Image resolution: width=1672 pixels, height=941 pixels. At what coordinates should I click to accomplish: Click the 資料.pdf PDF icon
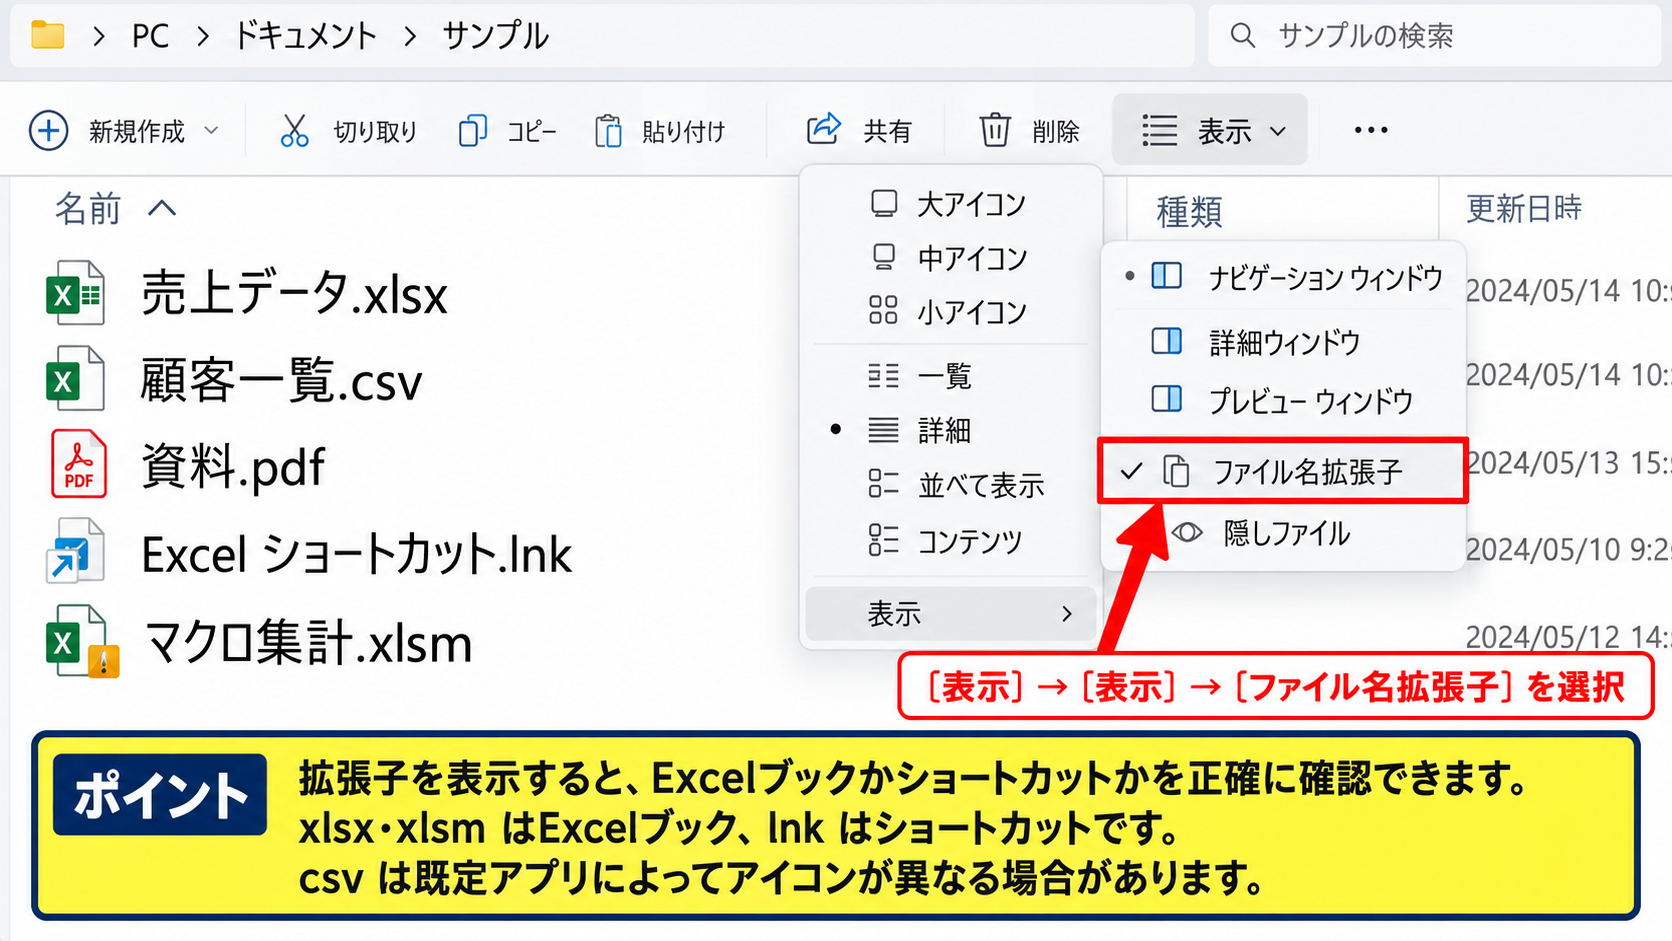point(79,463)
